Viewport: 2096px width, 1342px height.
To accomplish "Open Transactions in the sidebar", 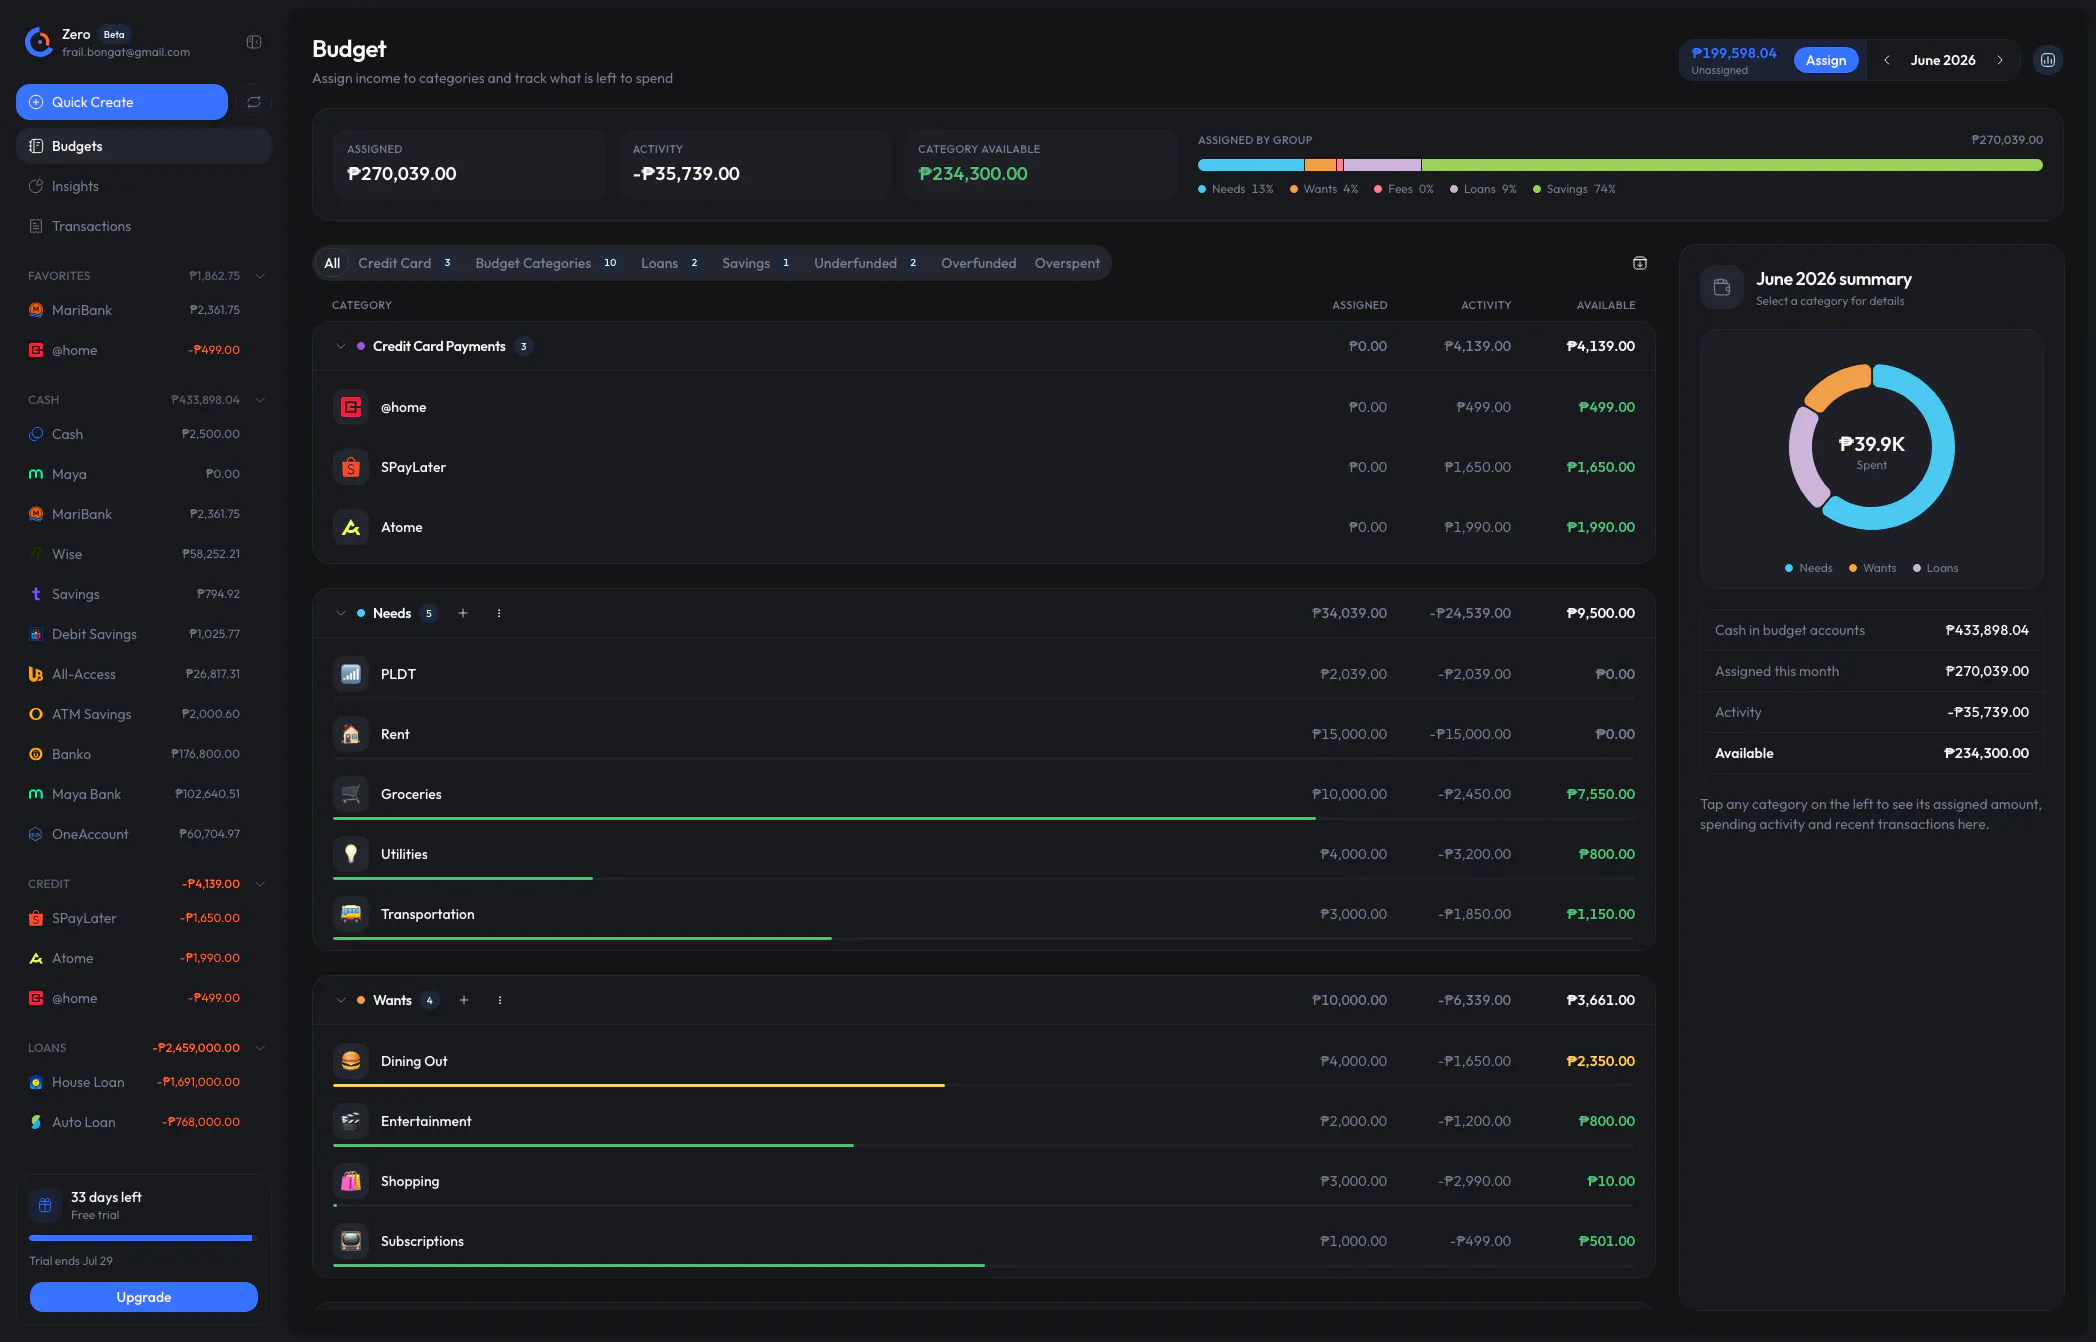I will [x=144, y=226].
